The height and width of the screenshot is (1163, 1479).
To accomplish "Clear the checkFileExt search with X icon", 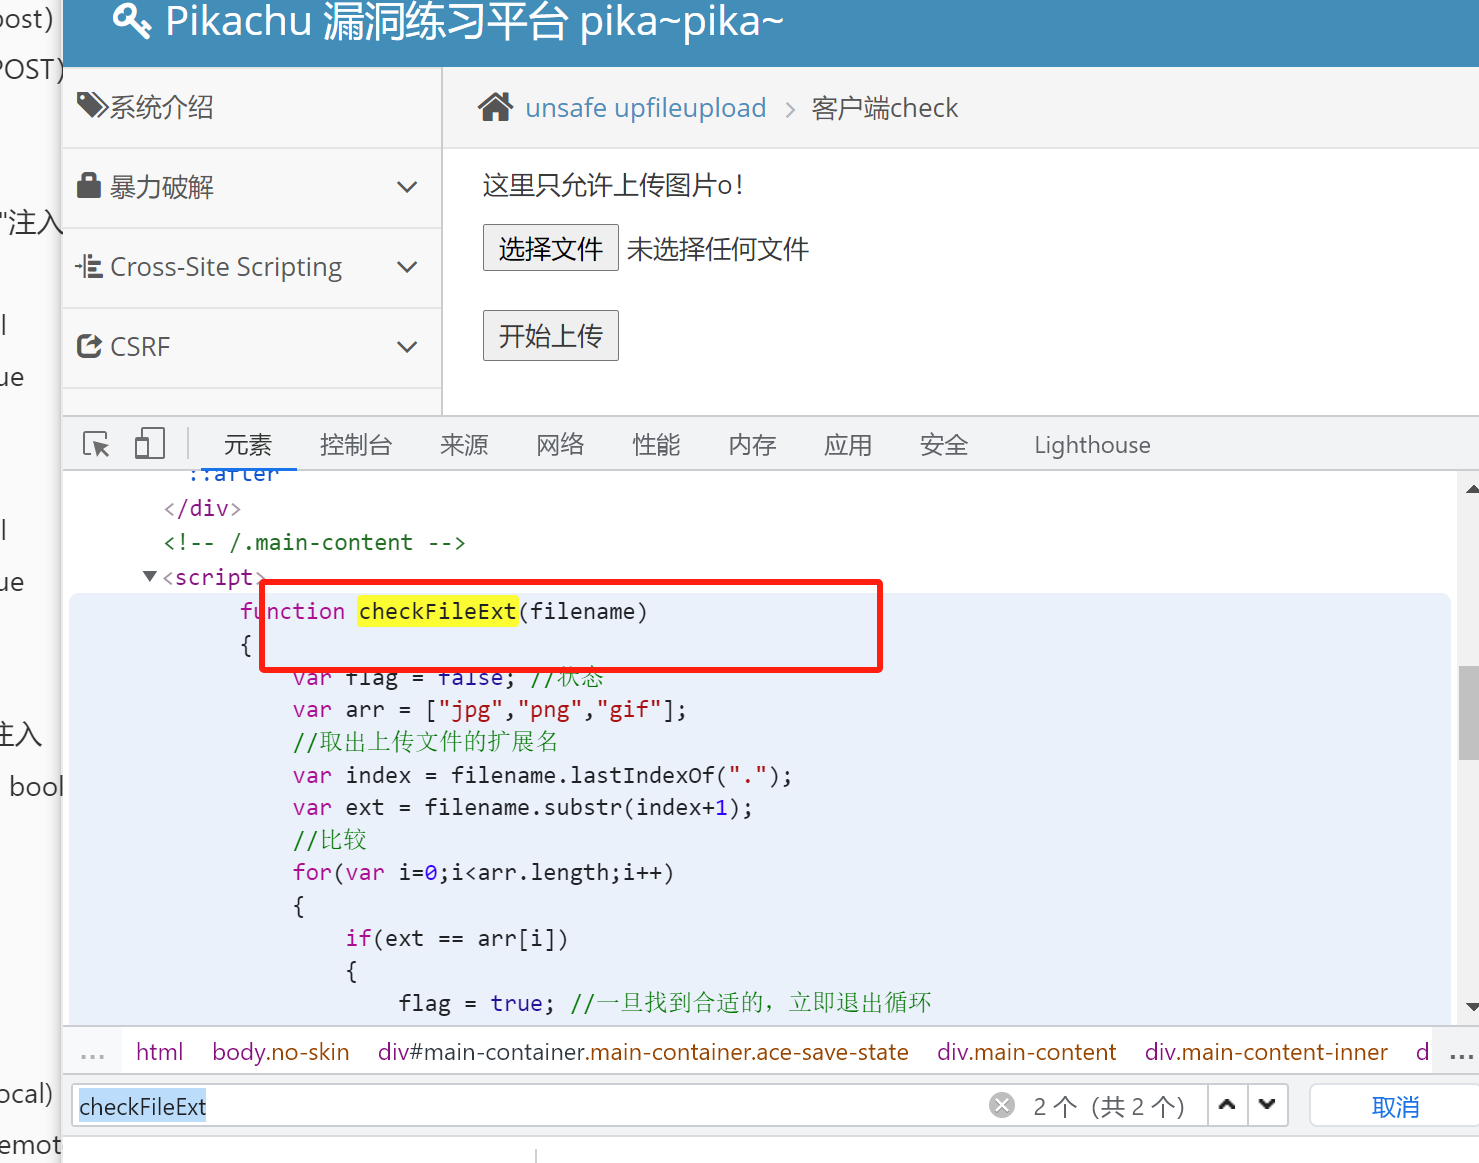I will click(1001, 1105).
